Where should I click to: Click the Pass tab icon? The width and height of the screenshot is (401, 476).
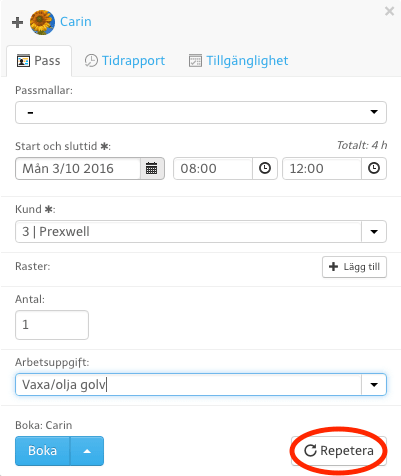(x=23, y=61)
